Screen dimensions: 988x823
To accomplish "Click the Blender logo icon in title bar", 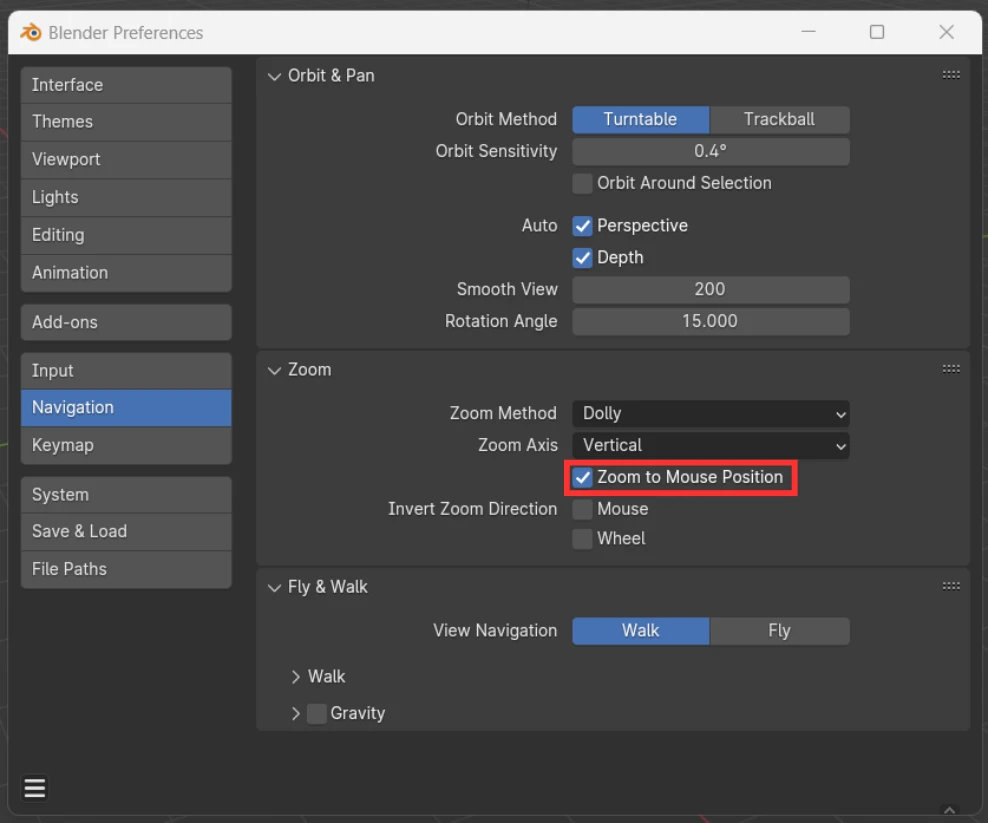I will pos(30,32).
